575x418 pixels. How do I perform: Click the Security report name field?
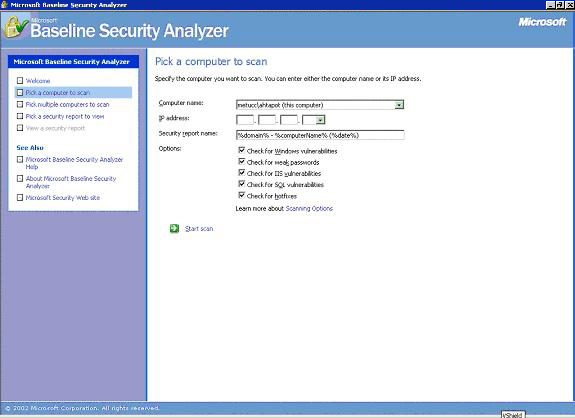coord(320,135)
